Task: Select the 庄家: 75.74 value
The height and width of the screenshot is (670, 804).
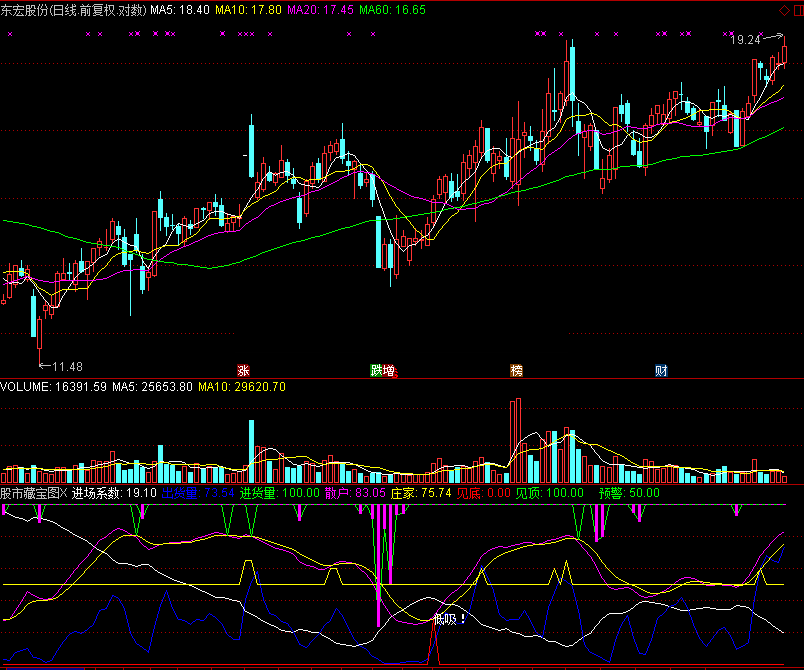Action: coord(421,493)
